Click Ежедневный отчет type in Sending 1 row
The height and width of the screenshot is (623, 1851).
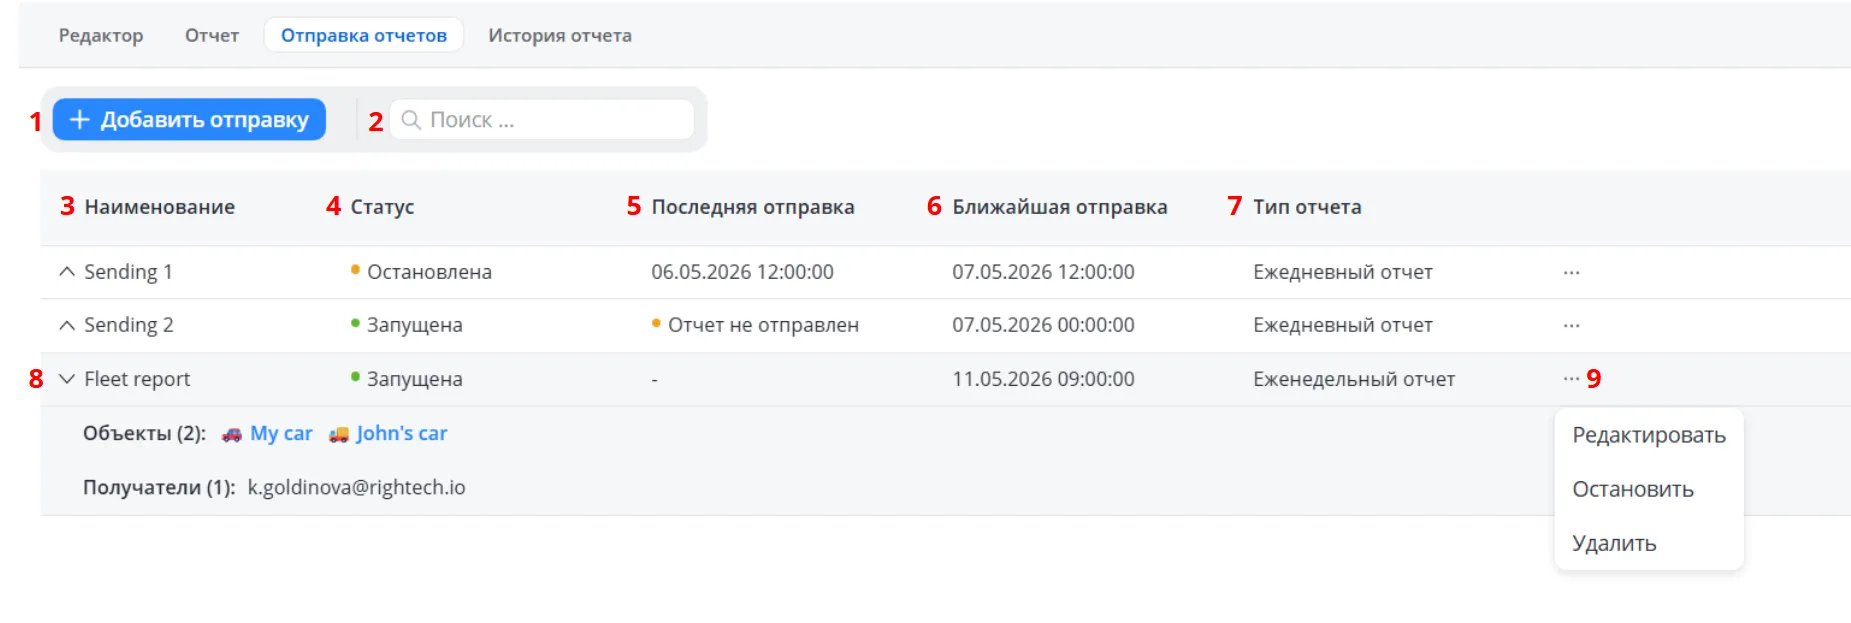[x=1343, y=272]
